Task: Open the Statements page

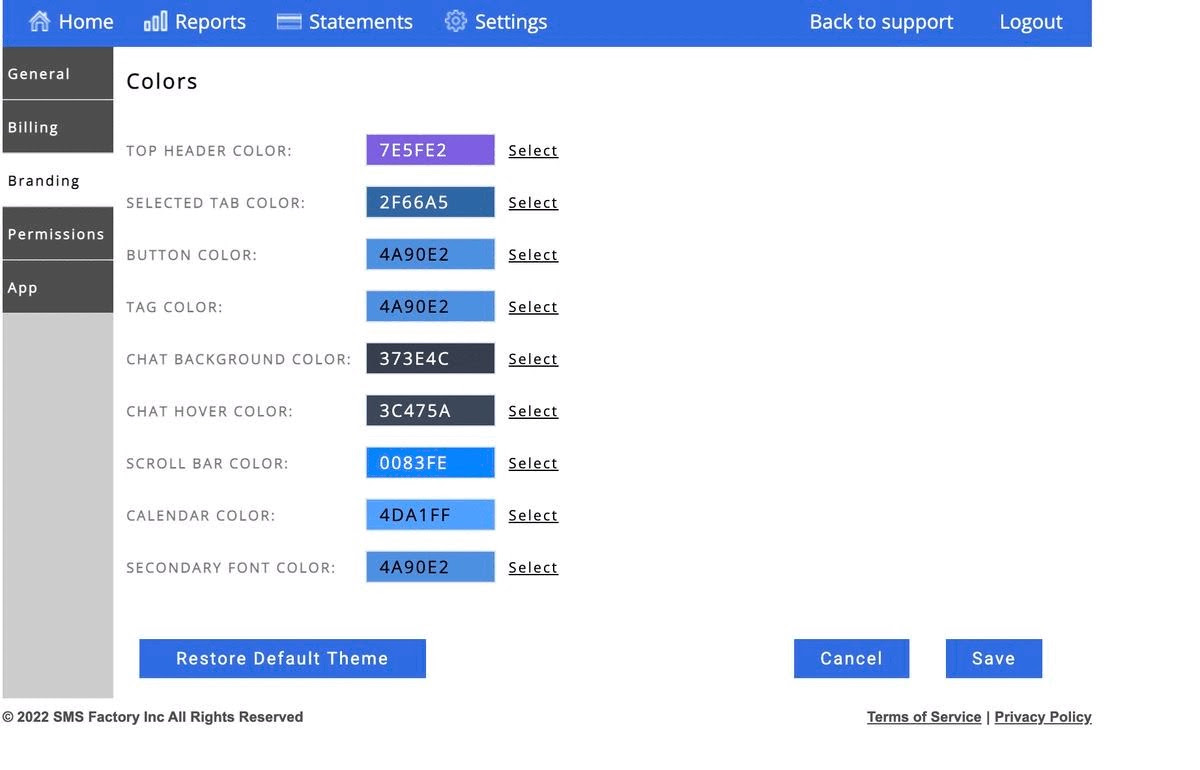Action: tap(344, 21)
